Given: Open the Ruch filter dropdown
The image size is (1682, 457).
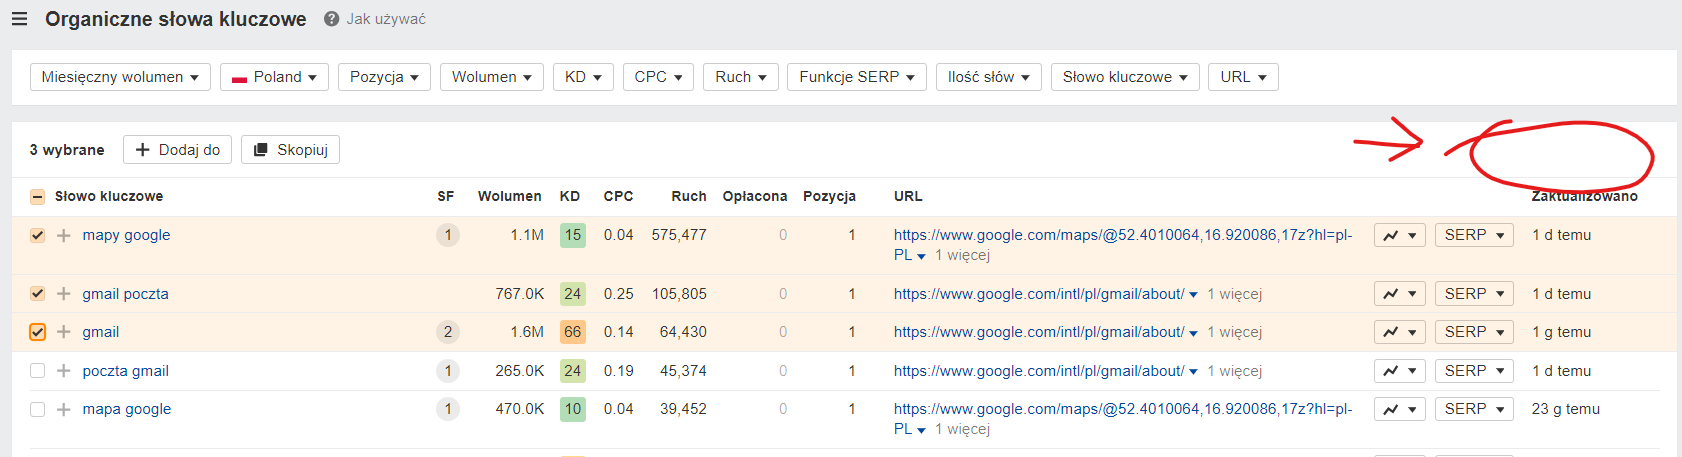Looking at the screenshot, I should pos(741,77).
